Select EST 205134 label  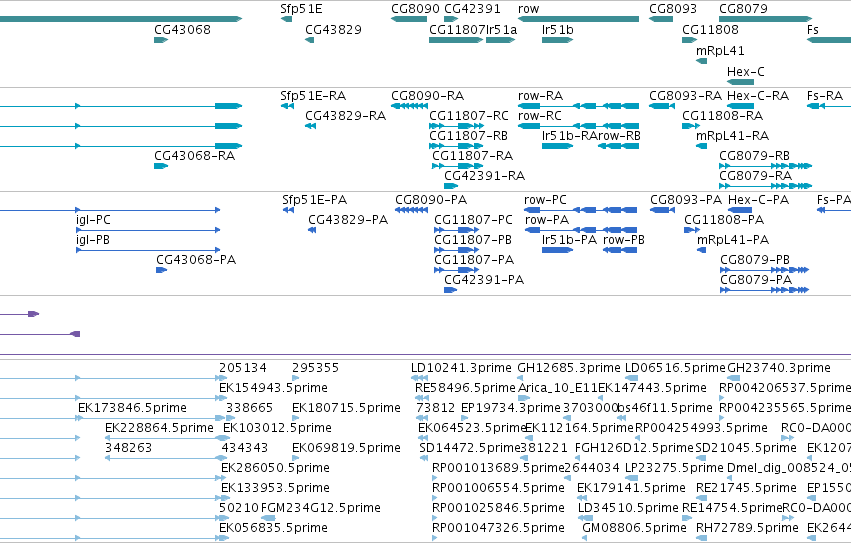[x=243, y=368]
